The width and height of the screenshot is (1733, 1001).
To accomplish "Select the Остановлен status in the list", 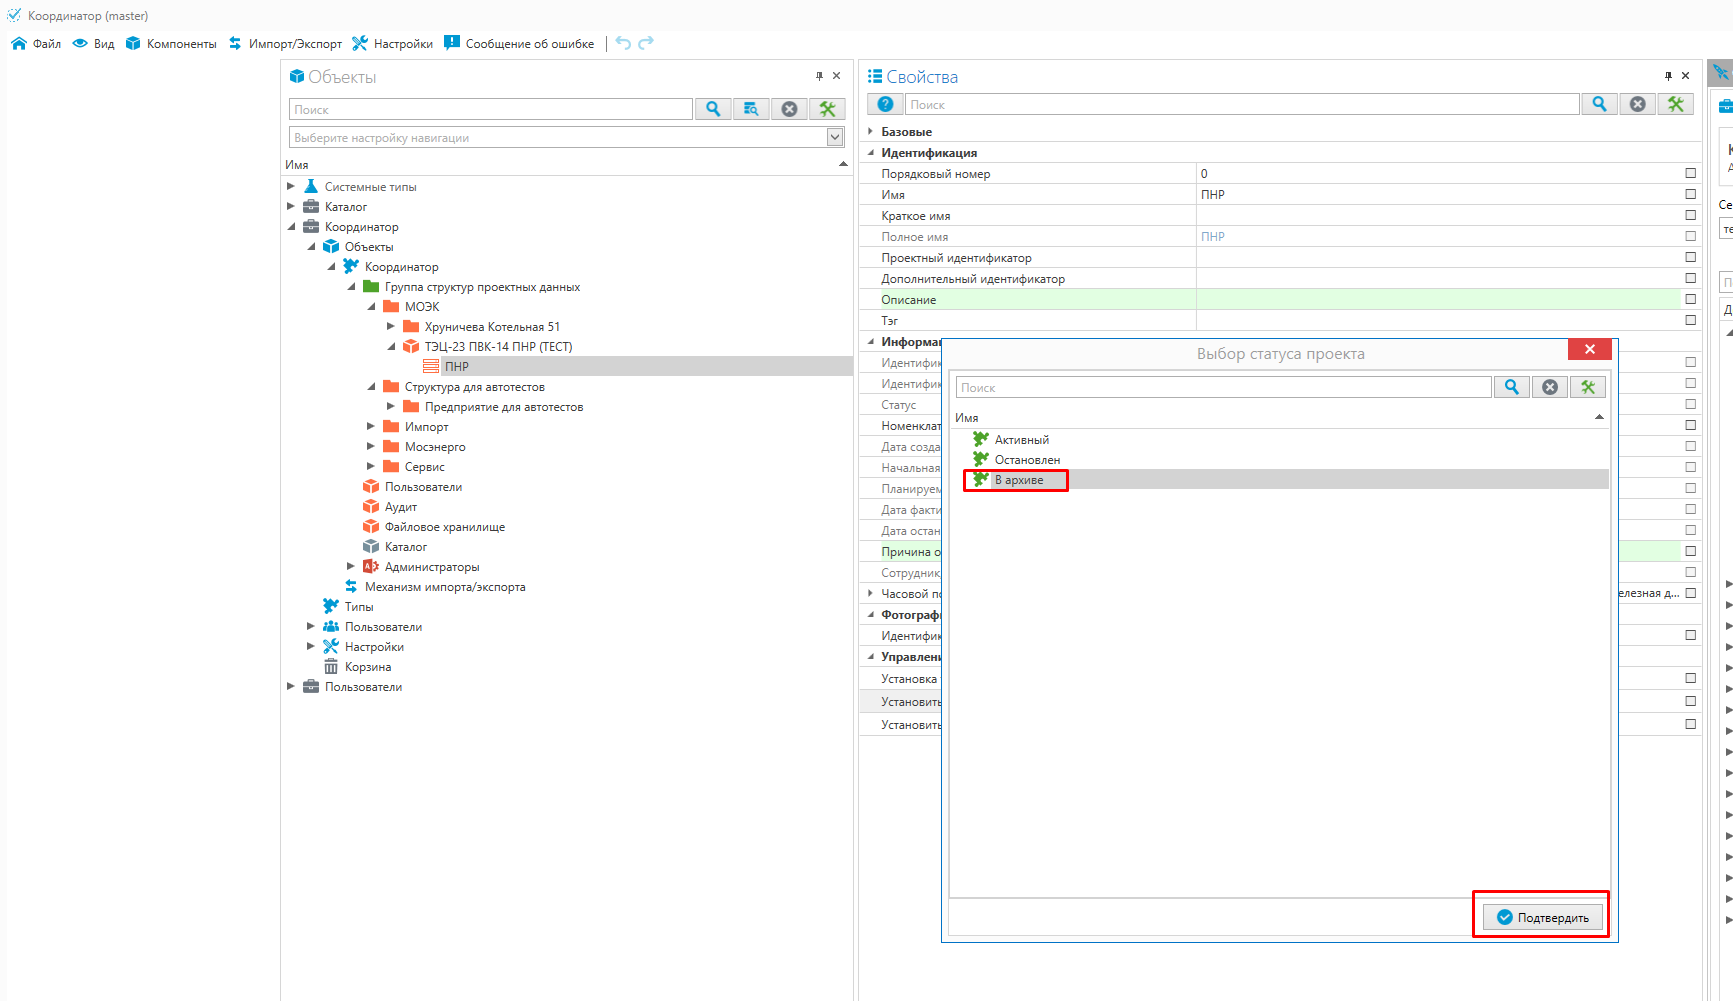I will tap(1027, 460).
